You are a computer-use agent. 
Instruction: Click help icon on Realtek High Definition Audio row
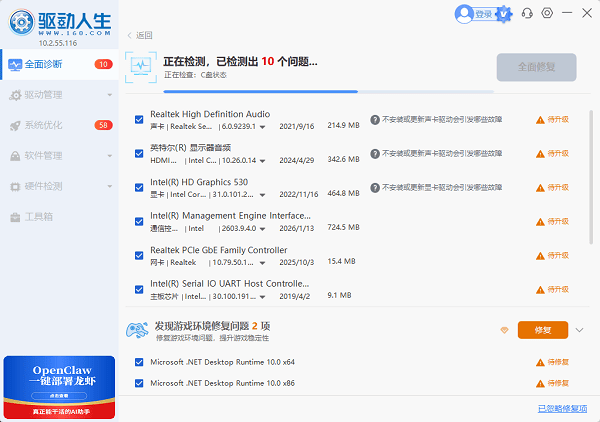[375, 120]
